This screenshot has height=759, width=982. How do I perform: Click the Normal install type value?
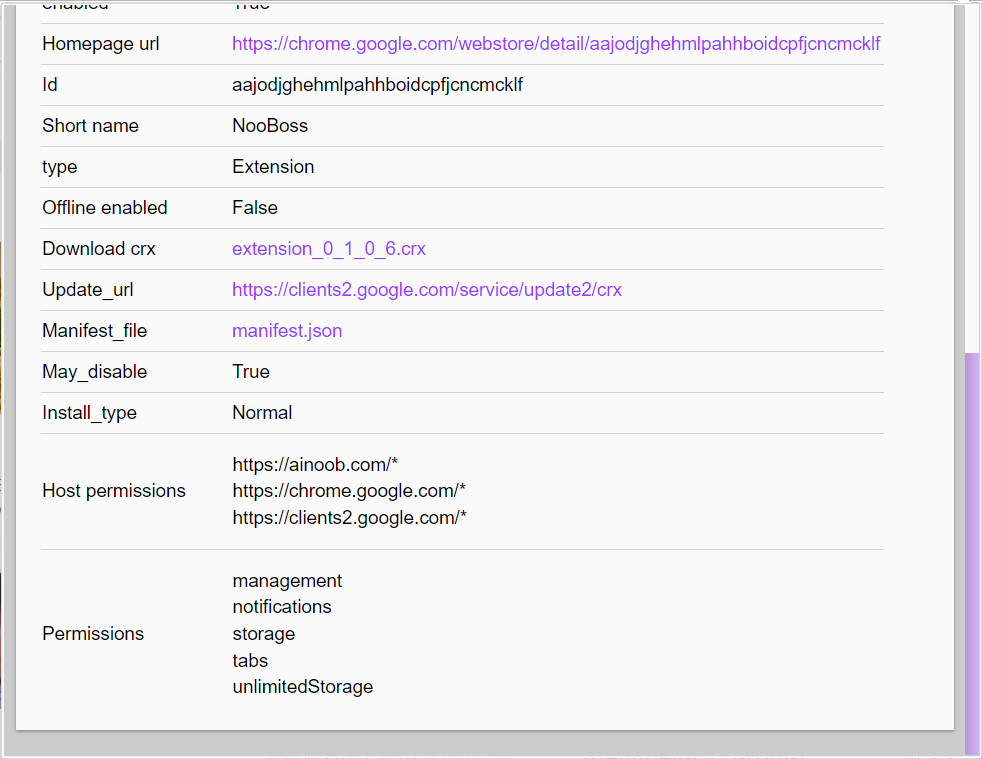[262, 413]
